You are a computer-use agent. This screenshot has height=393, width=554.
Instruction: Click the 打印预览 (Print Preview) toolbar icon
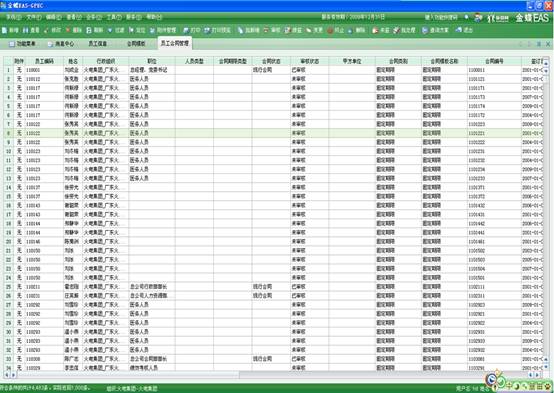[x=217, y=30]
